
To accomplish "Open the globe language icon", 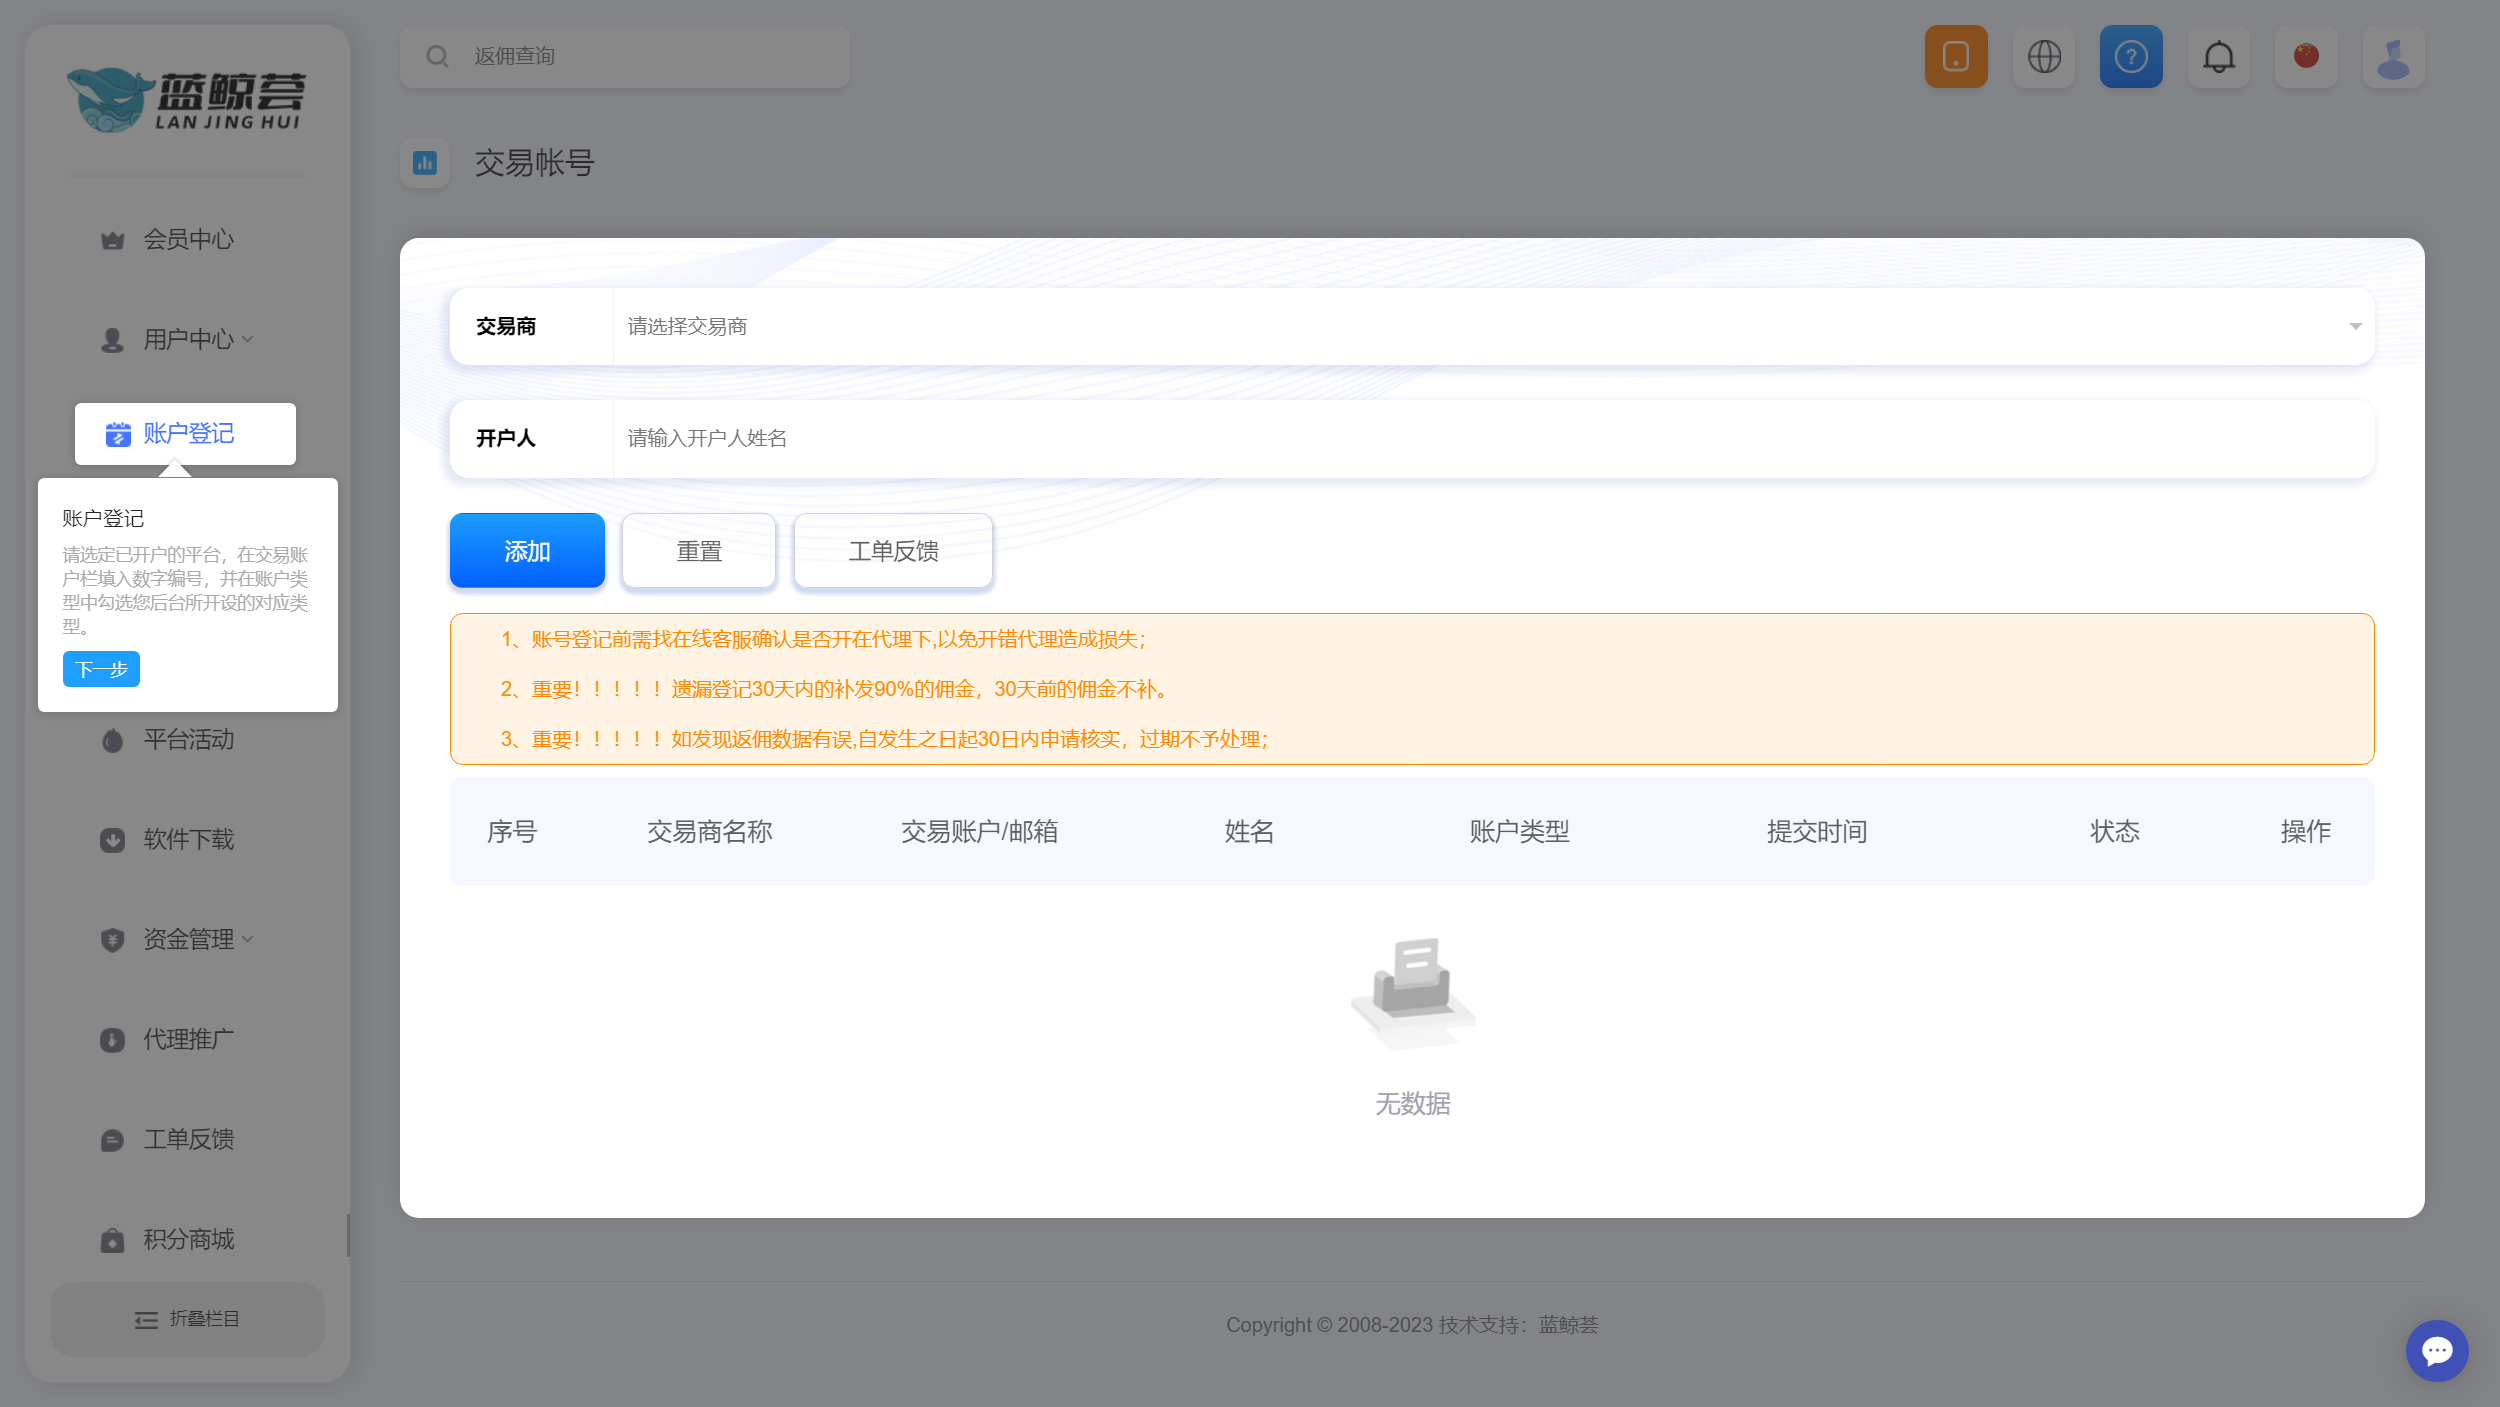I will click(x=2044, y=56).
